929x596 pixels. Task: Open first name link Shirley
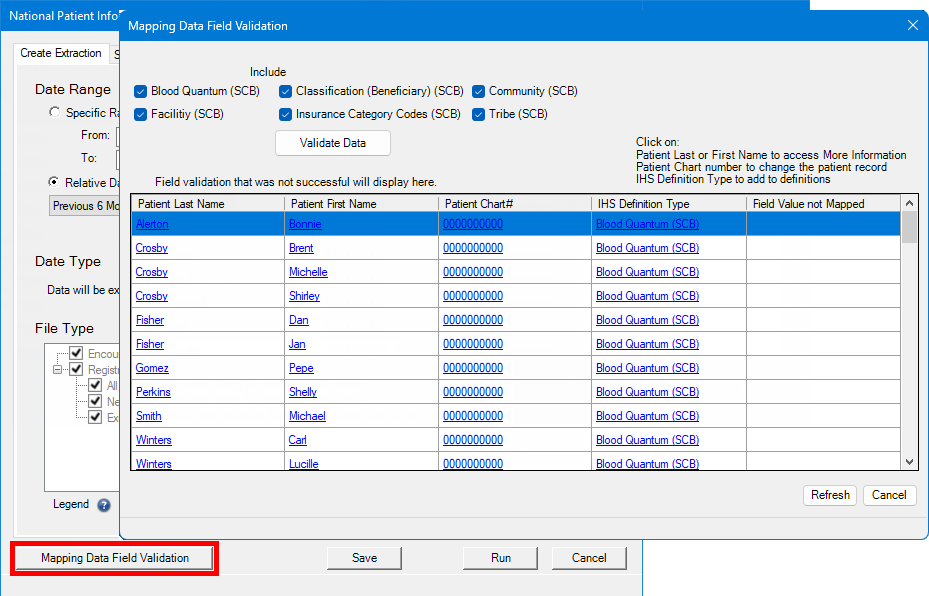click(x=305, y=296)
